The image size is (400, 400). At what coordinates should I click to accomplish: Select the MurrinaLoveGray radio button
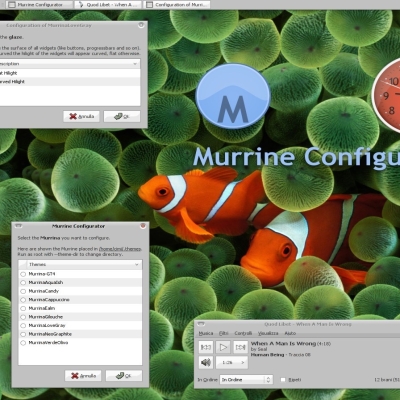23,326
